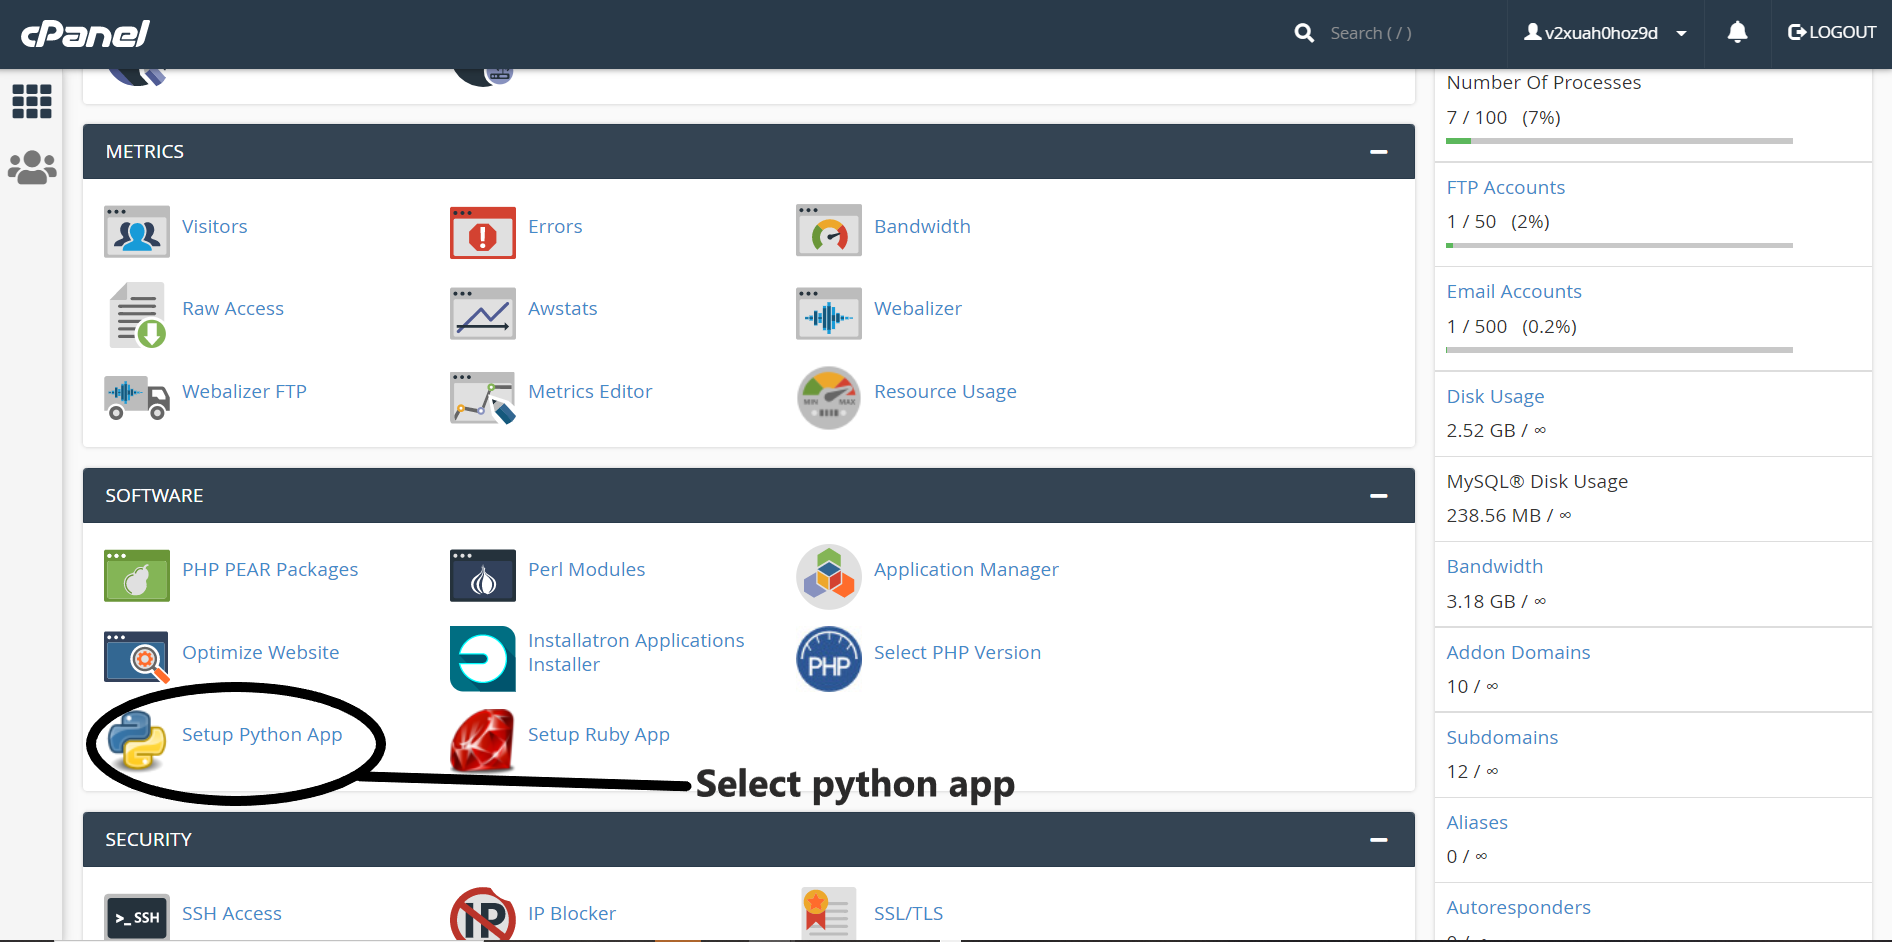Open the FTP Accounts link
Screen dimensions: 1892x942
coord(1505,187)
